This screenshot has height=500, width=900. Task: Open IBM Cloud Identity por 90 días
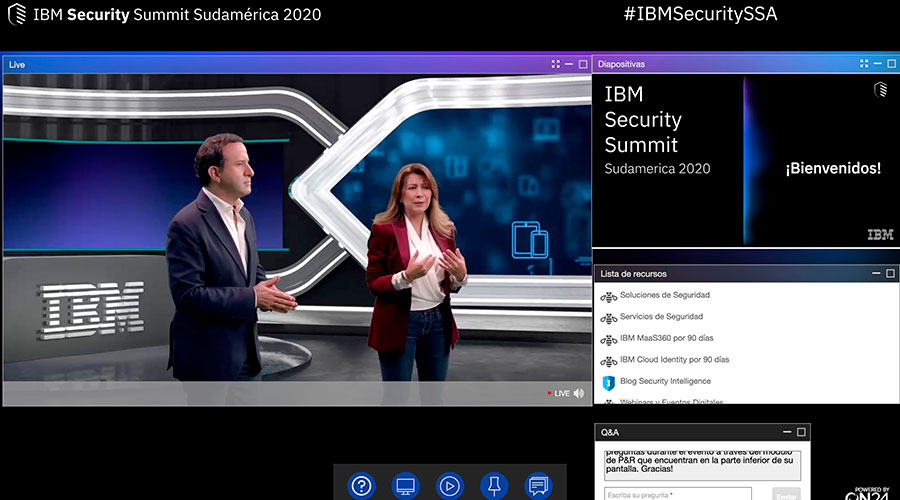674,360
